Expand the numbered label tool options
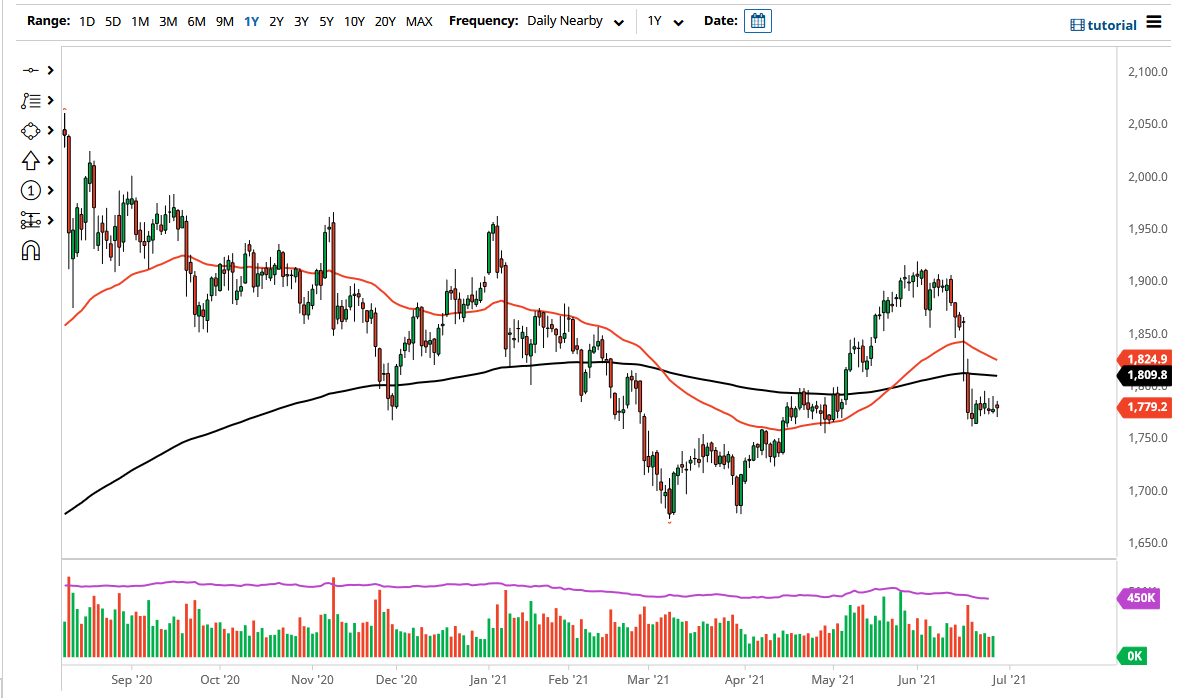 click(50, 190)
